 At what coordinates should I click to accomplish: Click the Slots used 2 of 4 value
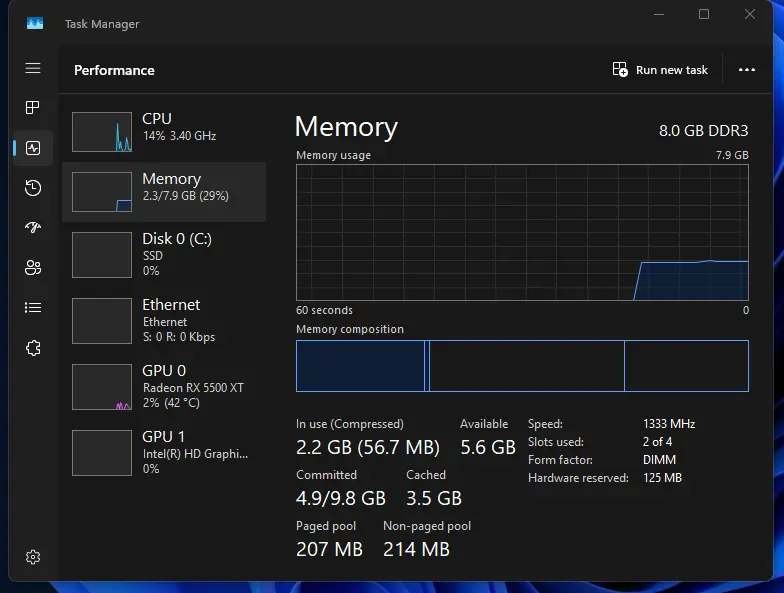pyautogui.click(x=658, y=442)
